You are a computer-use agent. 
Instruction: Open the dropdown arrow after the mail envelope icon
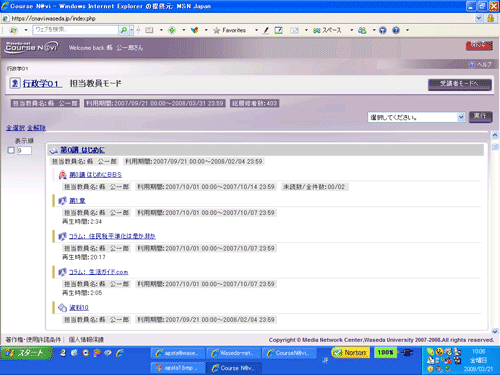coord(306,30)
